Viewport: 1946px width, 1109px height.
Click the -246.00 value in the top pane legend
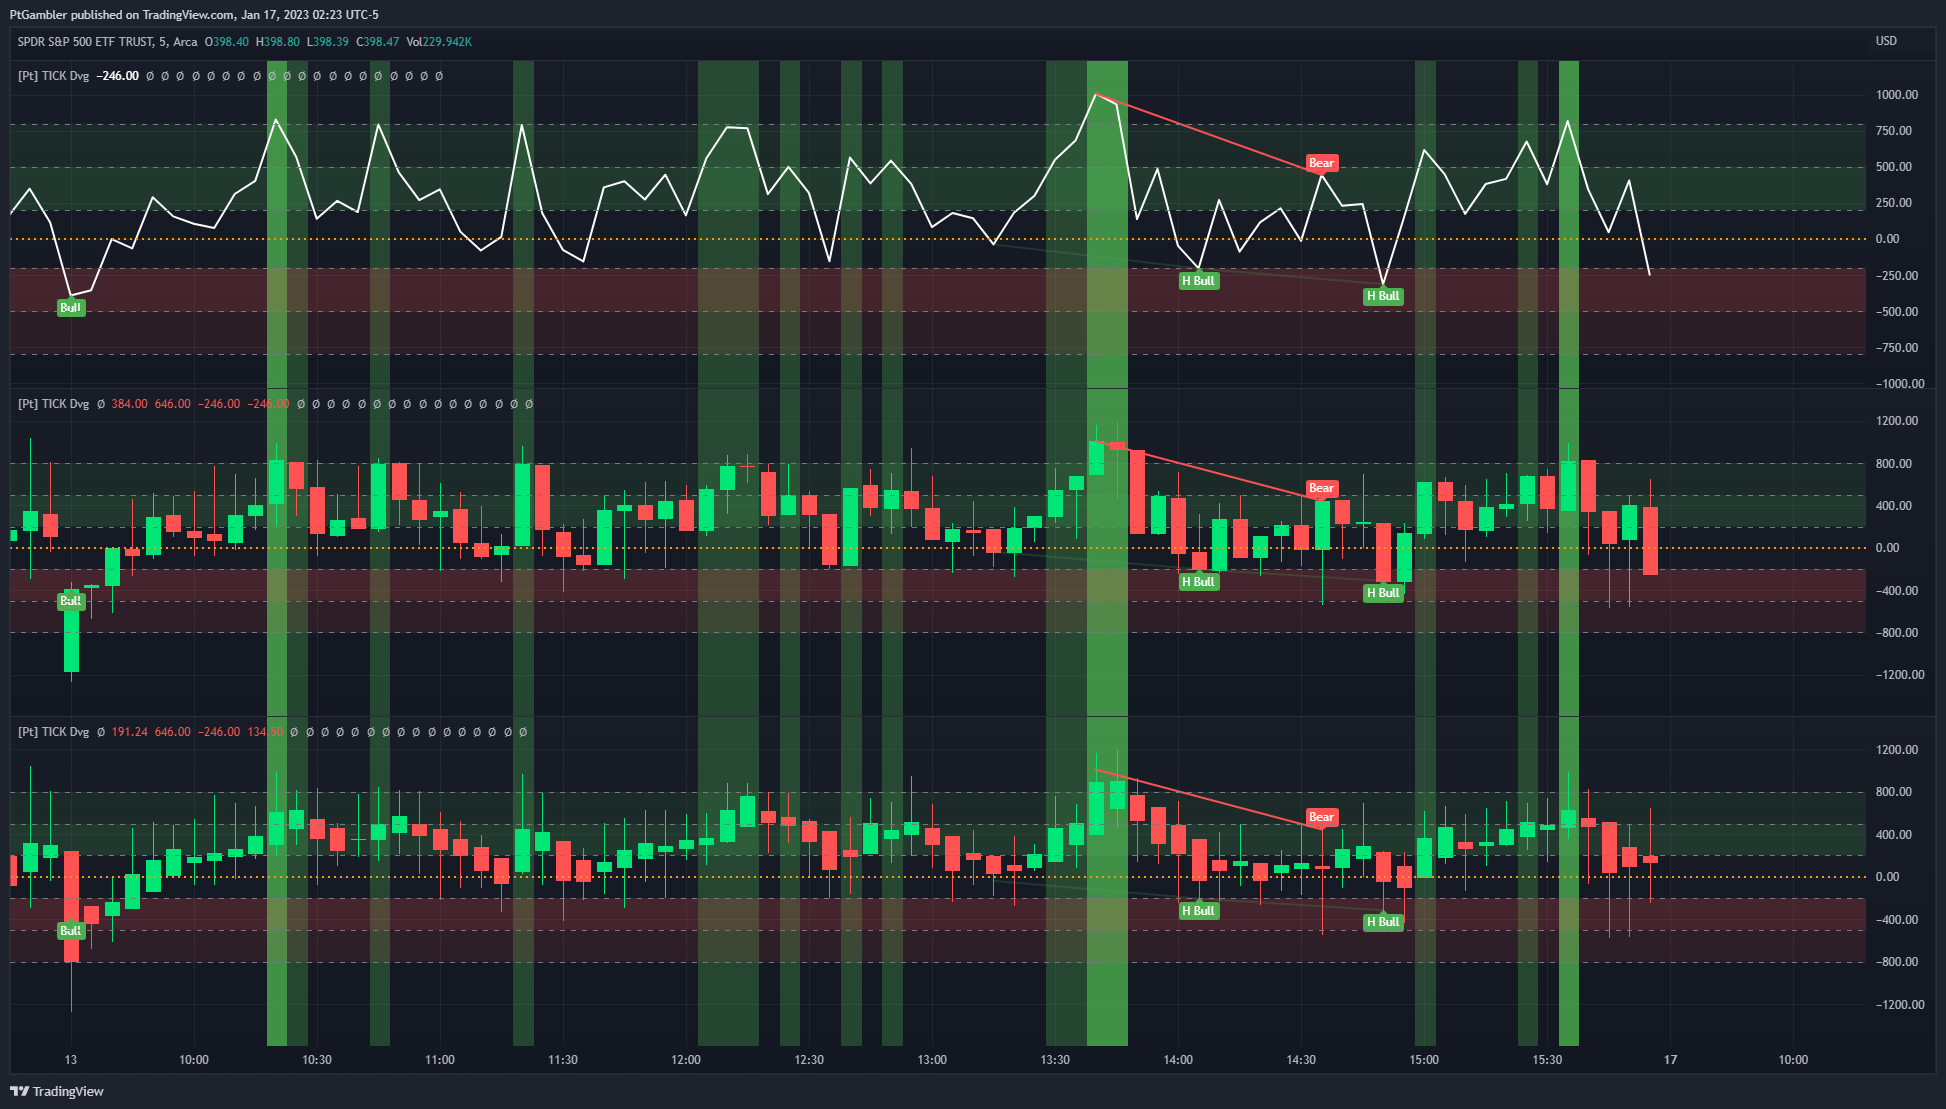tap(118, 76)
